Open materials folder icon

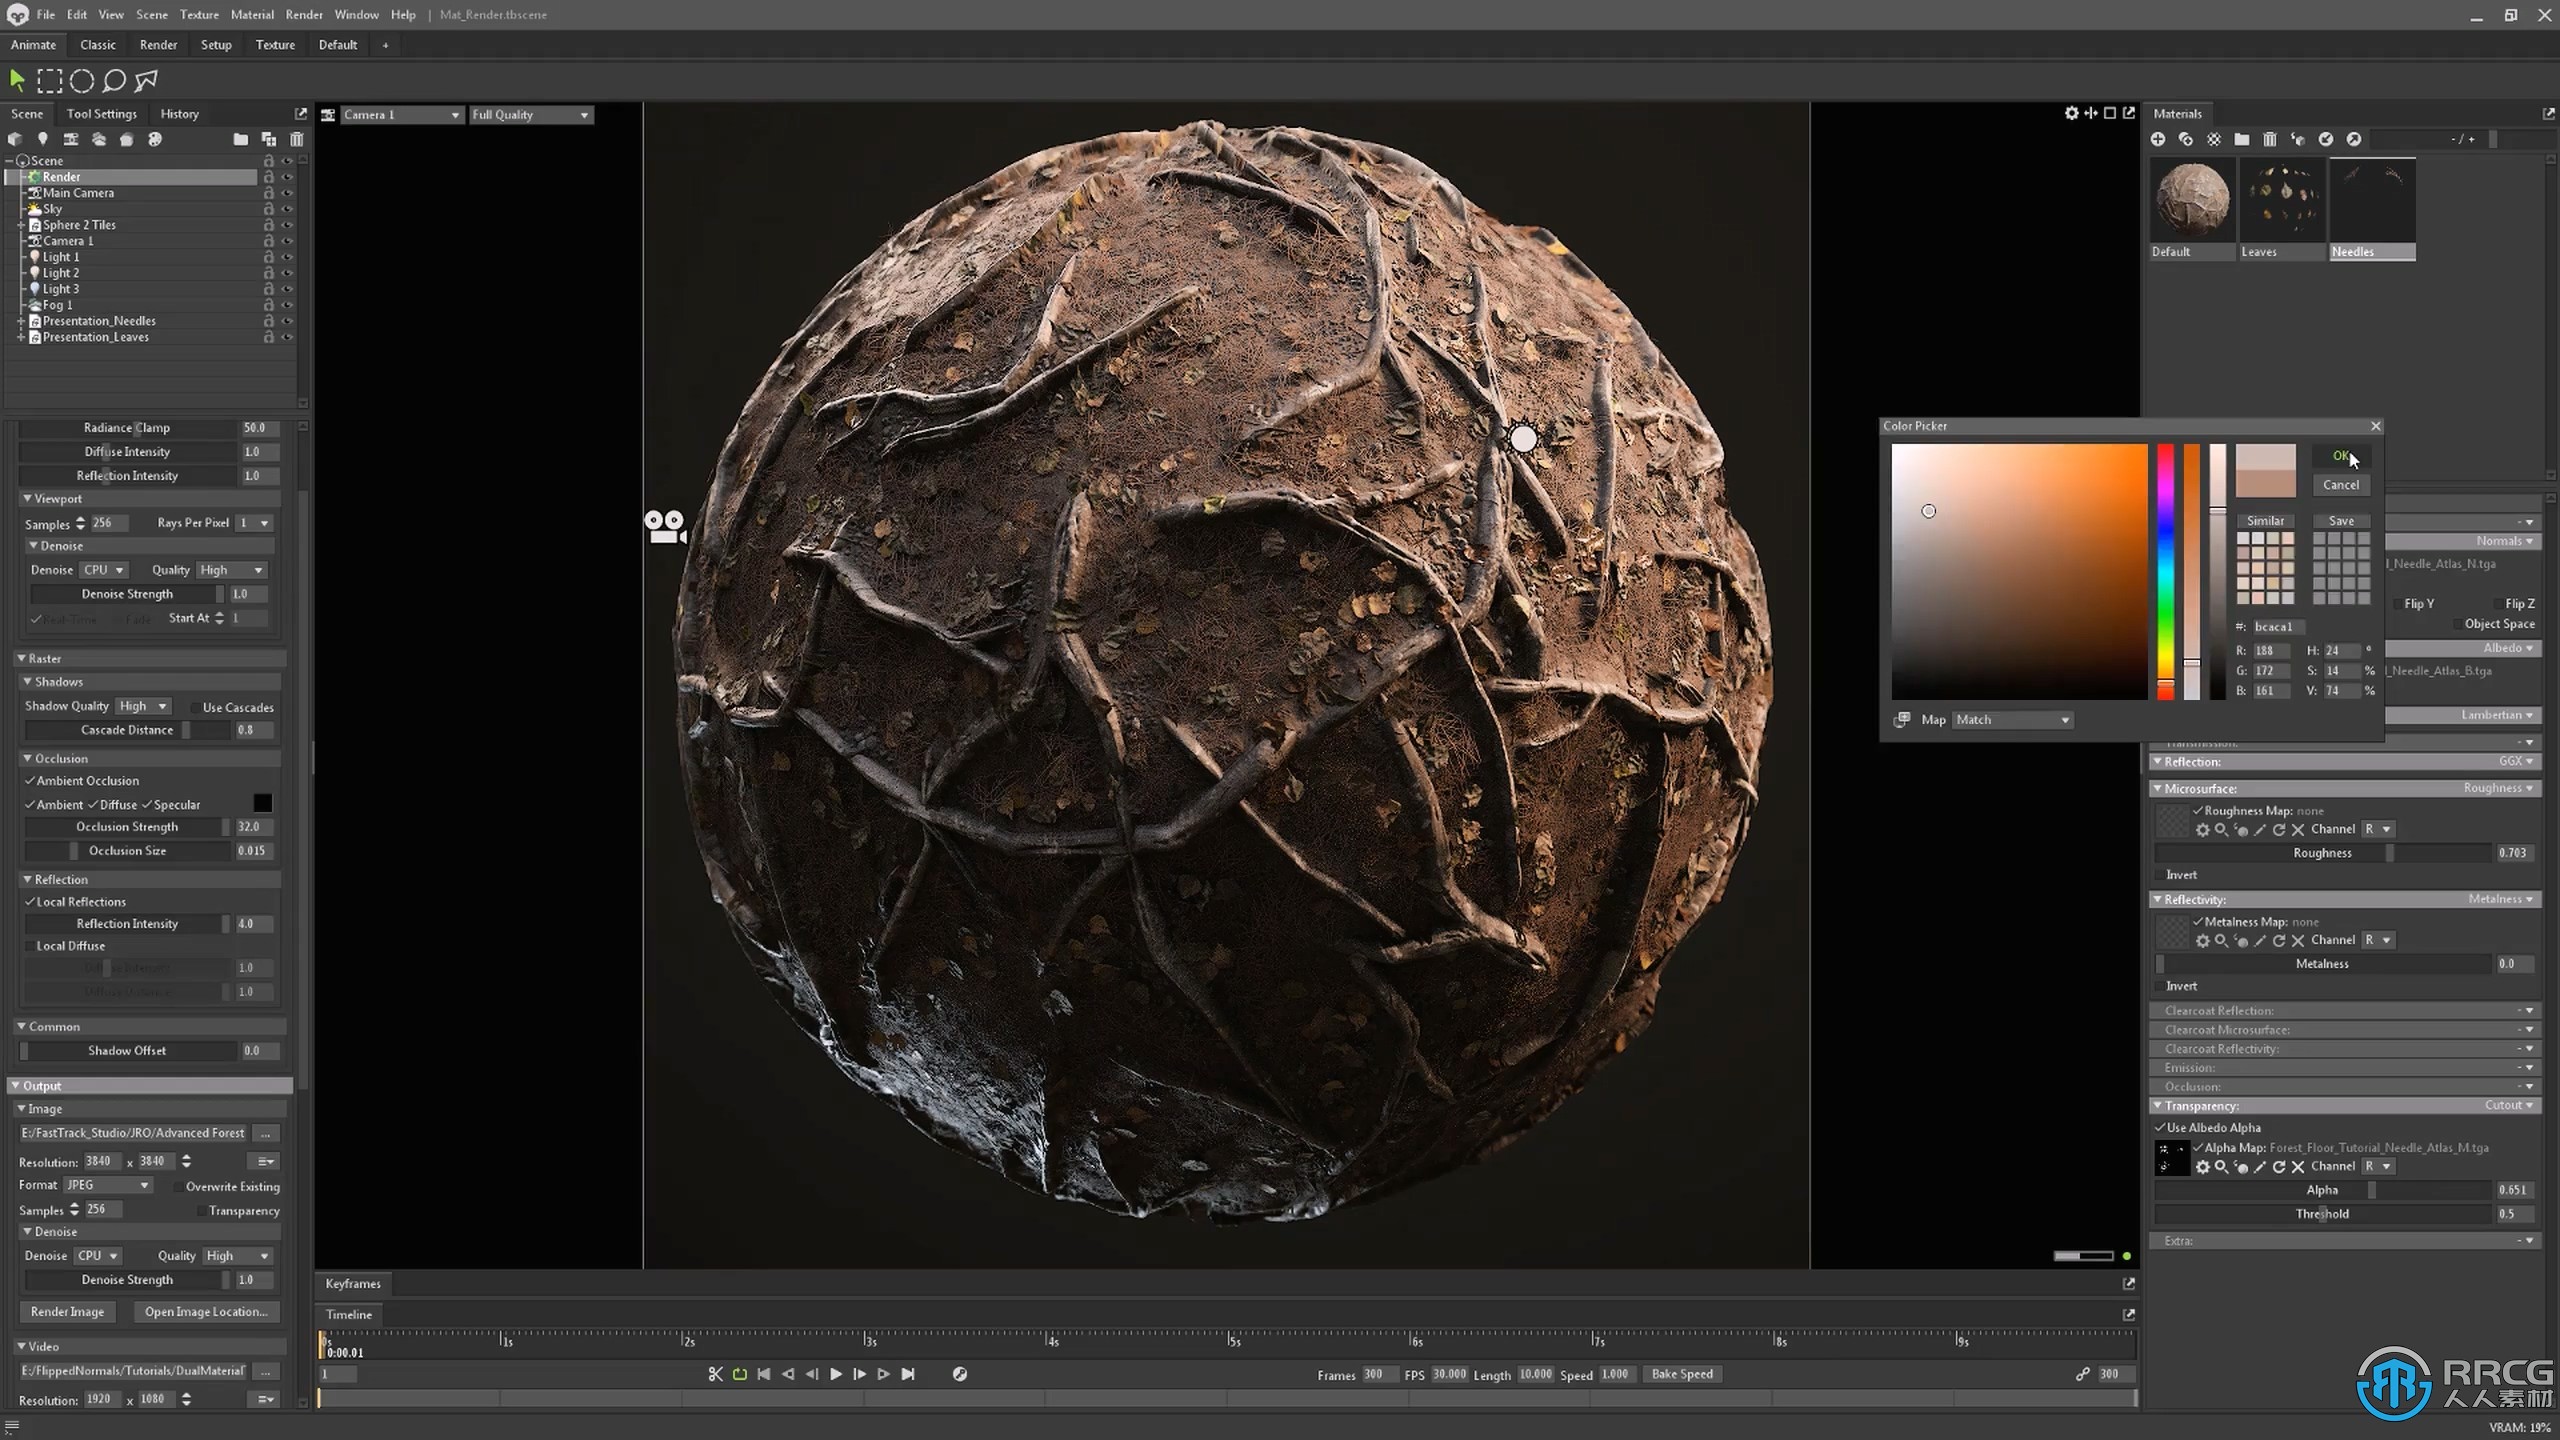tap(2242, 139)
